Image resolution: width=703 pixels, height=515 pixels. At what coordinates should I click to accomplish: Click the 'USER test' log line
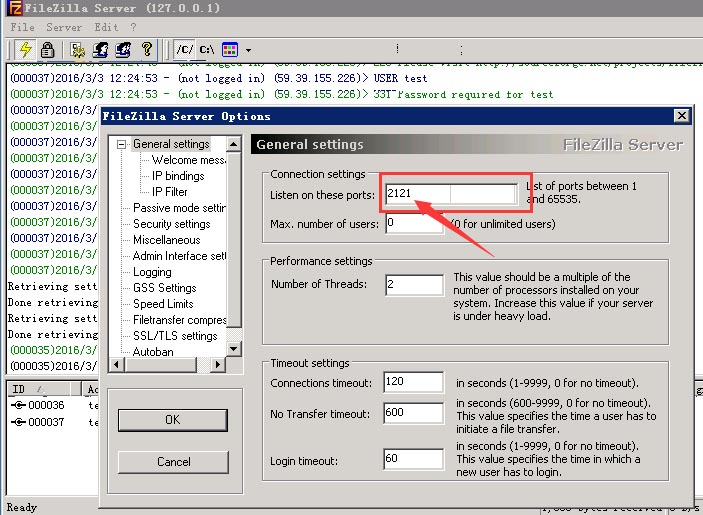pyautogui.click(x=219, y=78)
